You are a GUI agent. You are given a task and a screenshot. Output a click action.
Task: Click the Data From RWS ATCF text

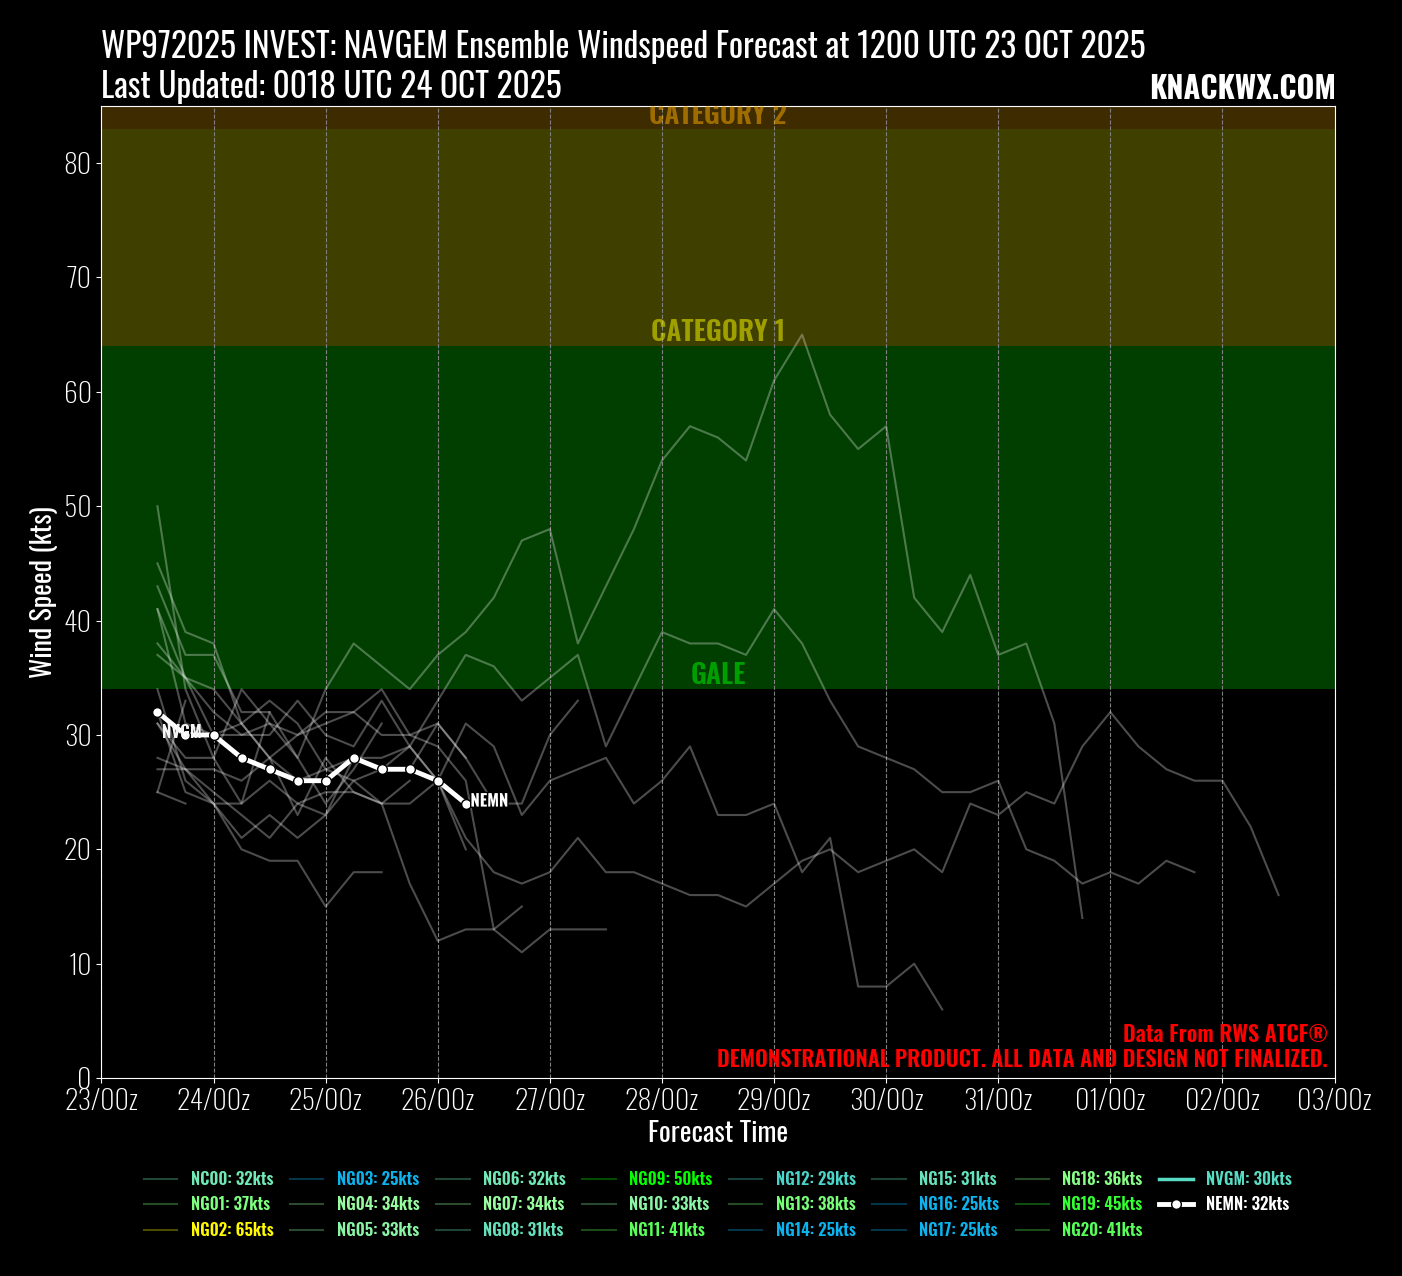(x=1224, y=1034)
